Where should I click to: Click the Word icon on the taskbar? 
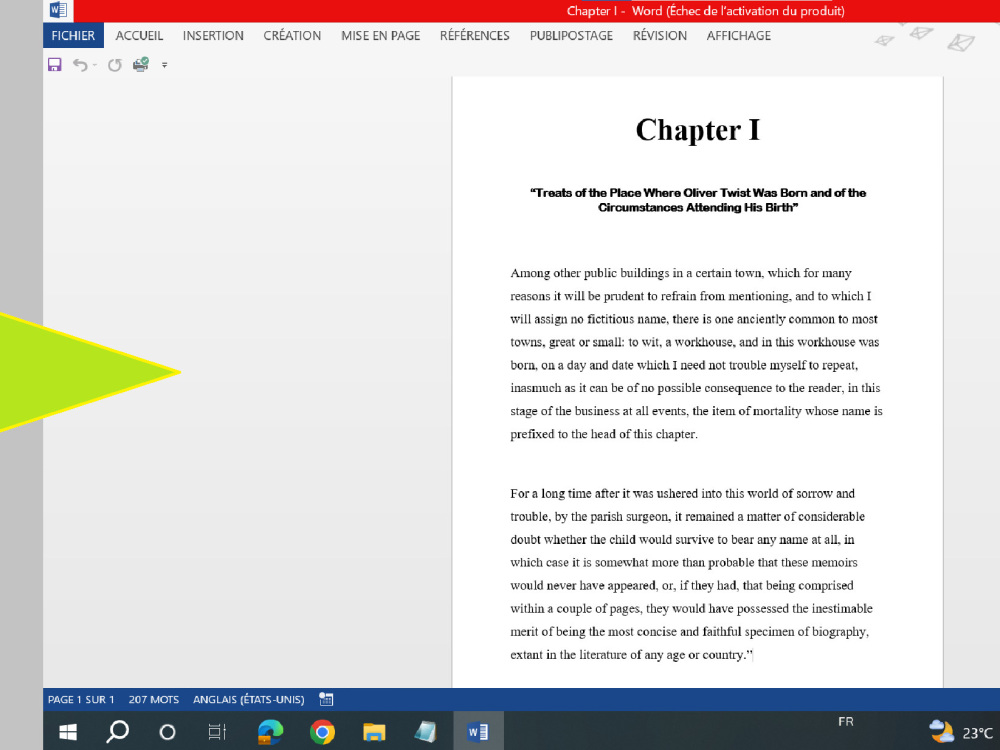478,732
